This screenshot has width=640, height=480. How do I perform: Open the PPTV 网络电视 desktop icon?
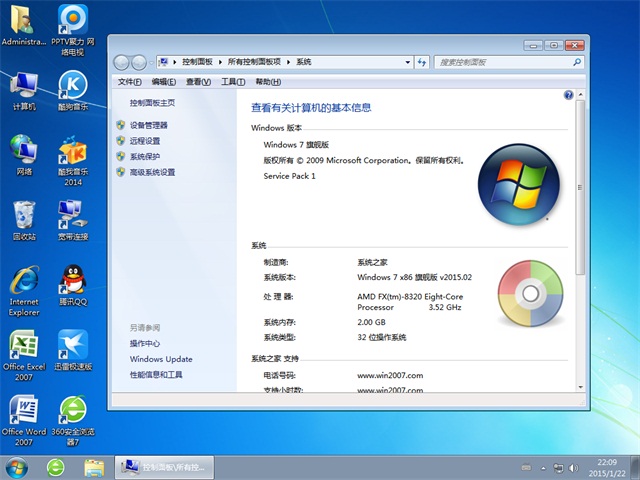click(72, 25)
